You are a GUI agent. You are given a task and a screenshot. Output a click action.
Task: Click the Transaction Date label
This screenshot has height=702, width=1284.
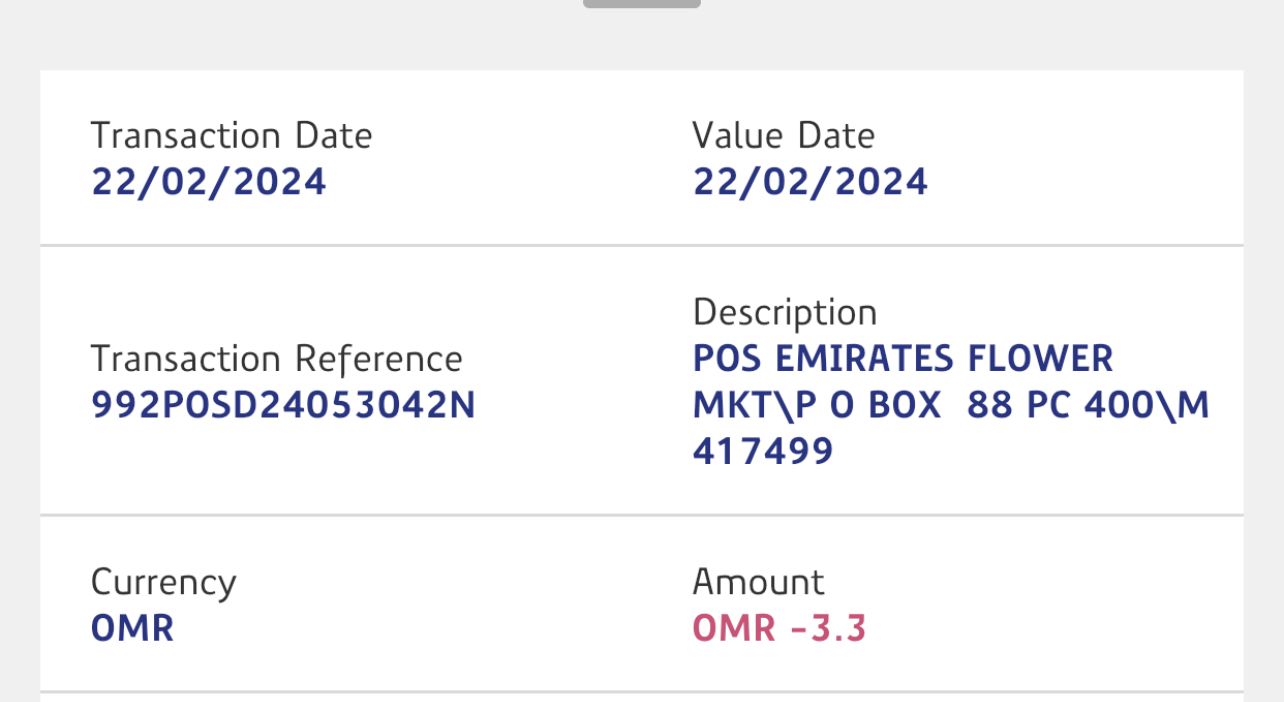(231, 136)
